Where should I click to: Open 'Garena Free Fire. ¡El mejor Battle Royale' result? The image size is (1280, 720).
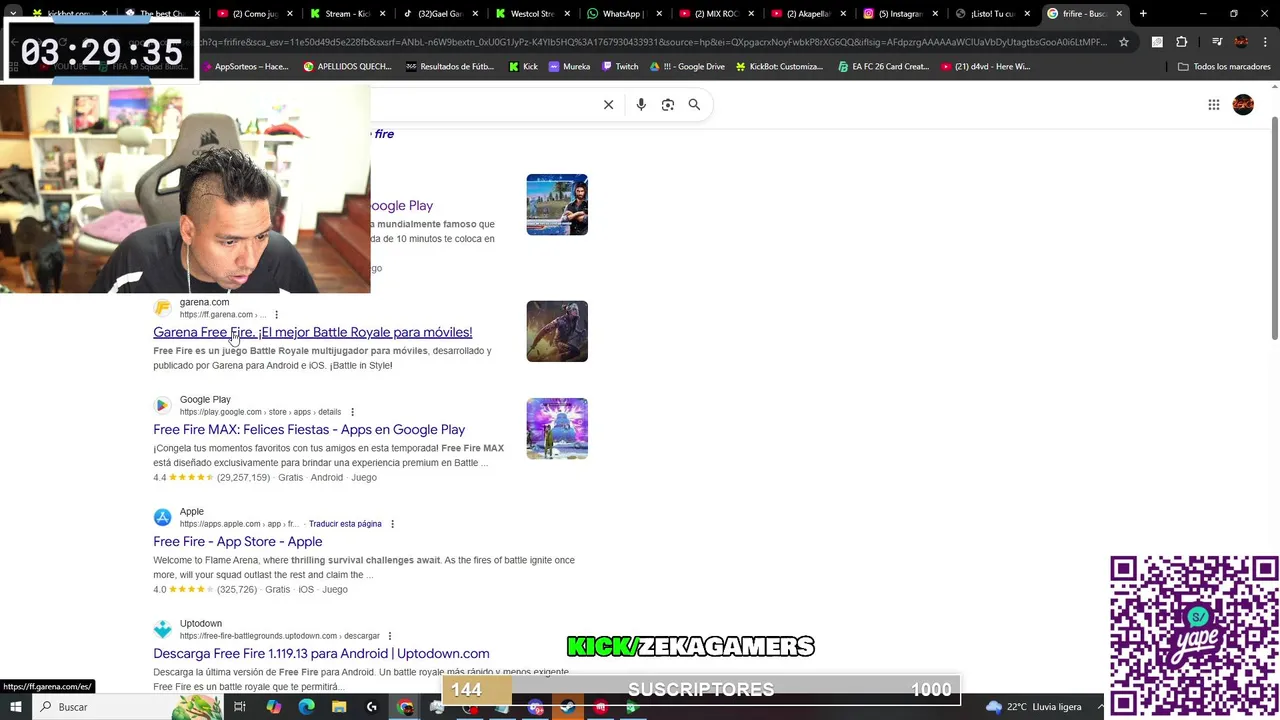click(x=312, y=332)
